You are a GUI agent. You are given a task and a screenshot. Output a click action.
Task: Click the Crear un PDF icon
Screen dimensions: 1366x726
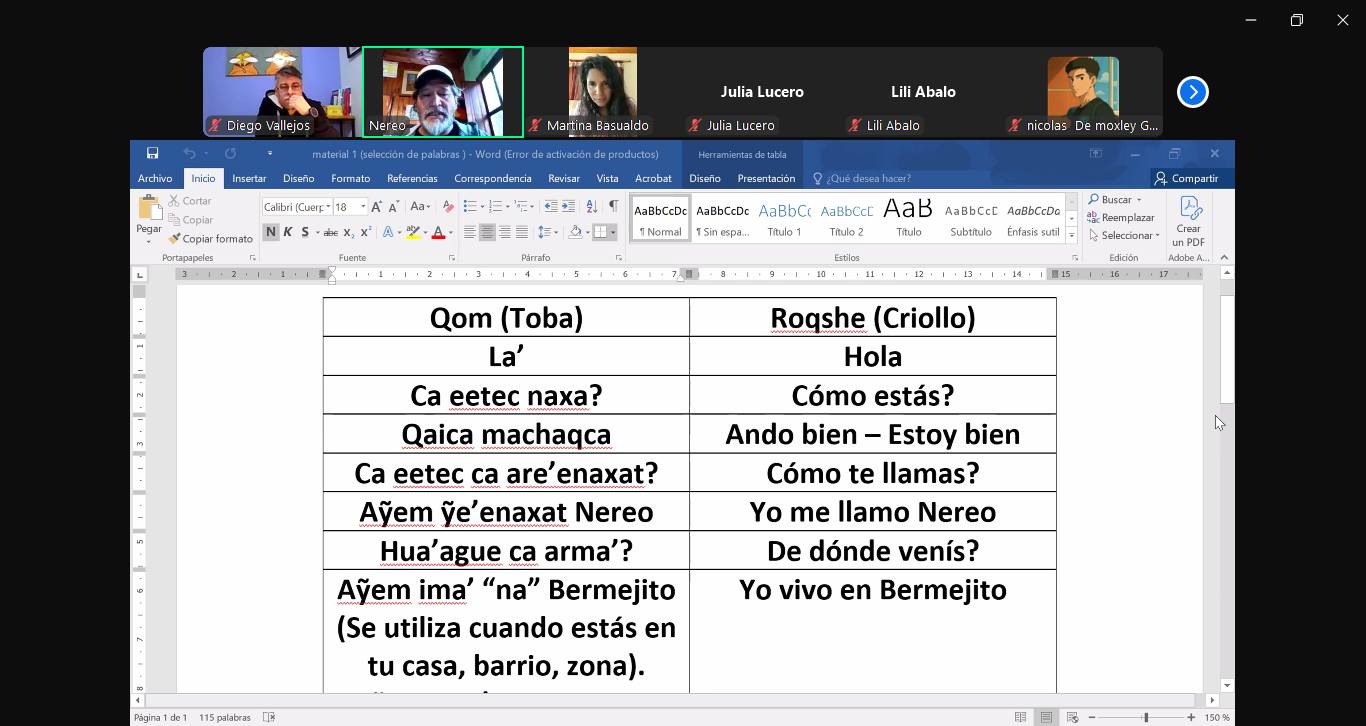1188,221
